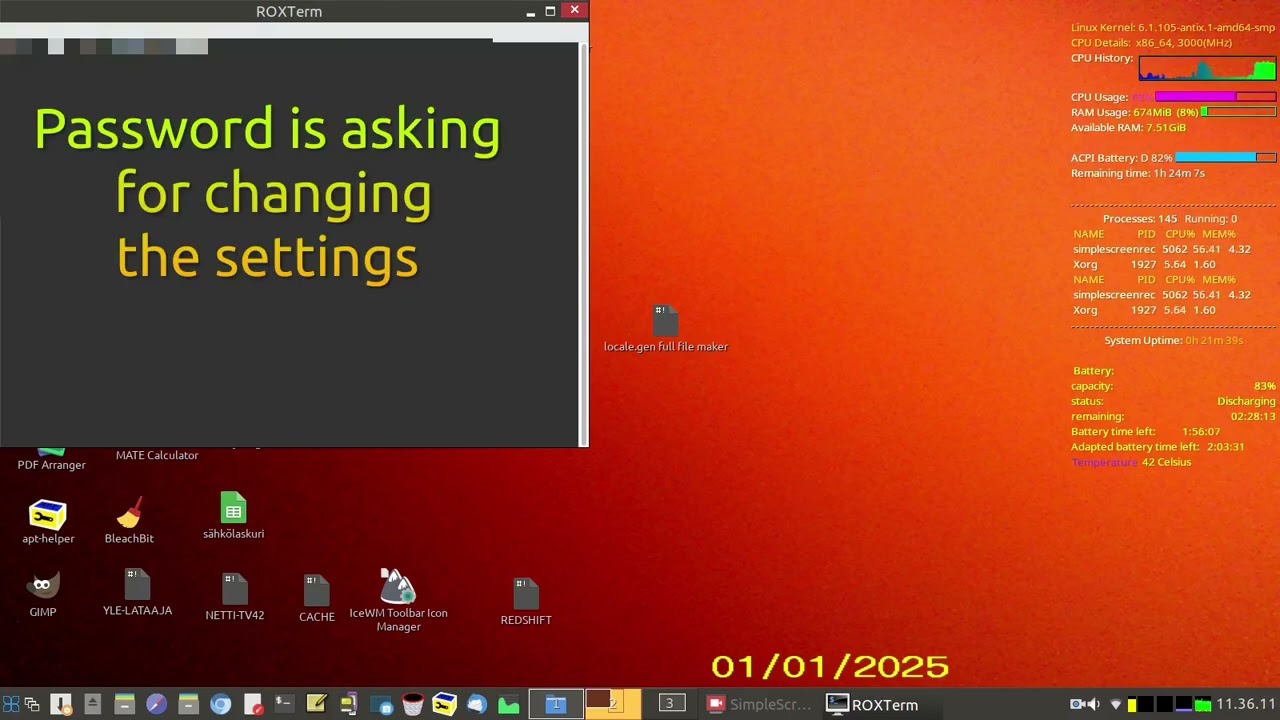1280x720 pixels.
Task: Select the YLE-LATAAJA script icon
Action: (x=137, y=593)
